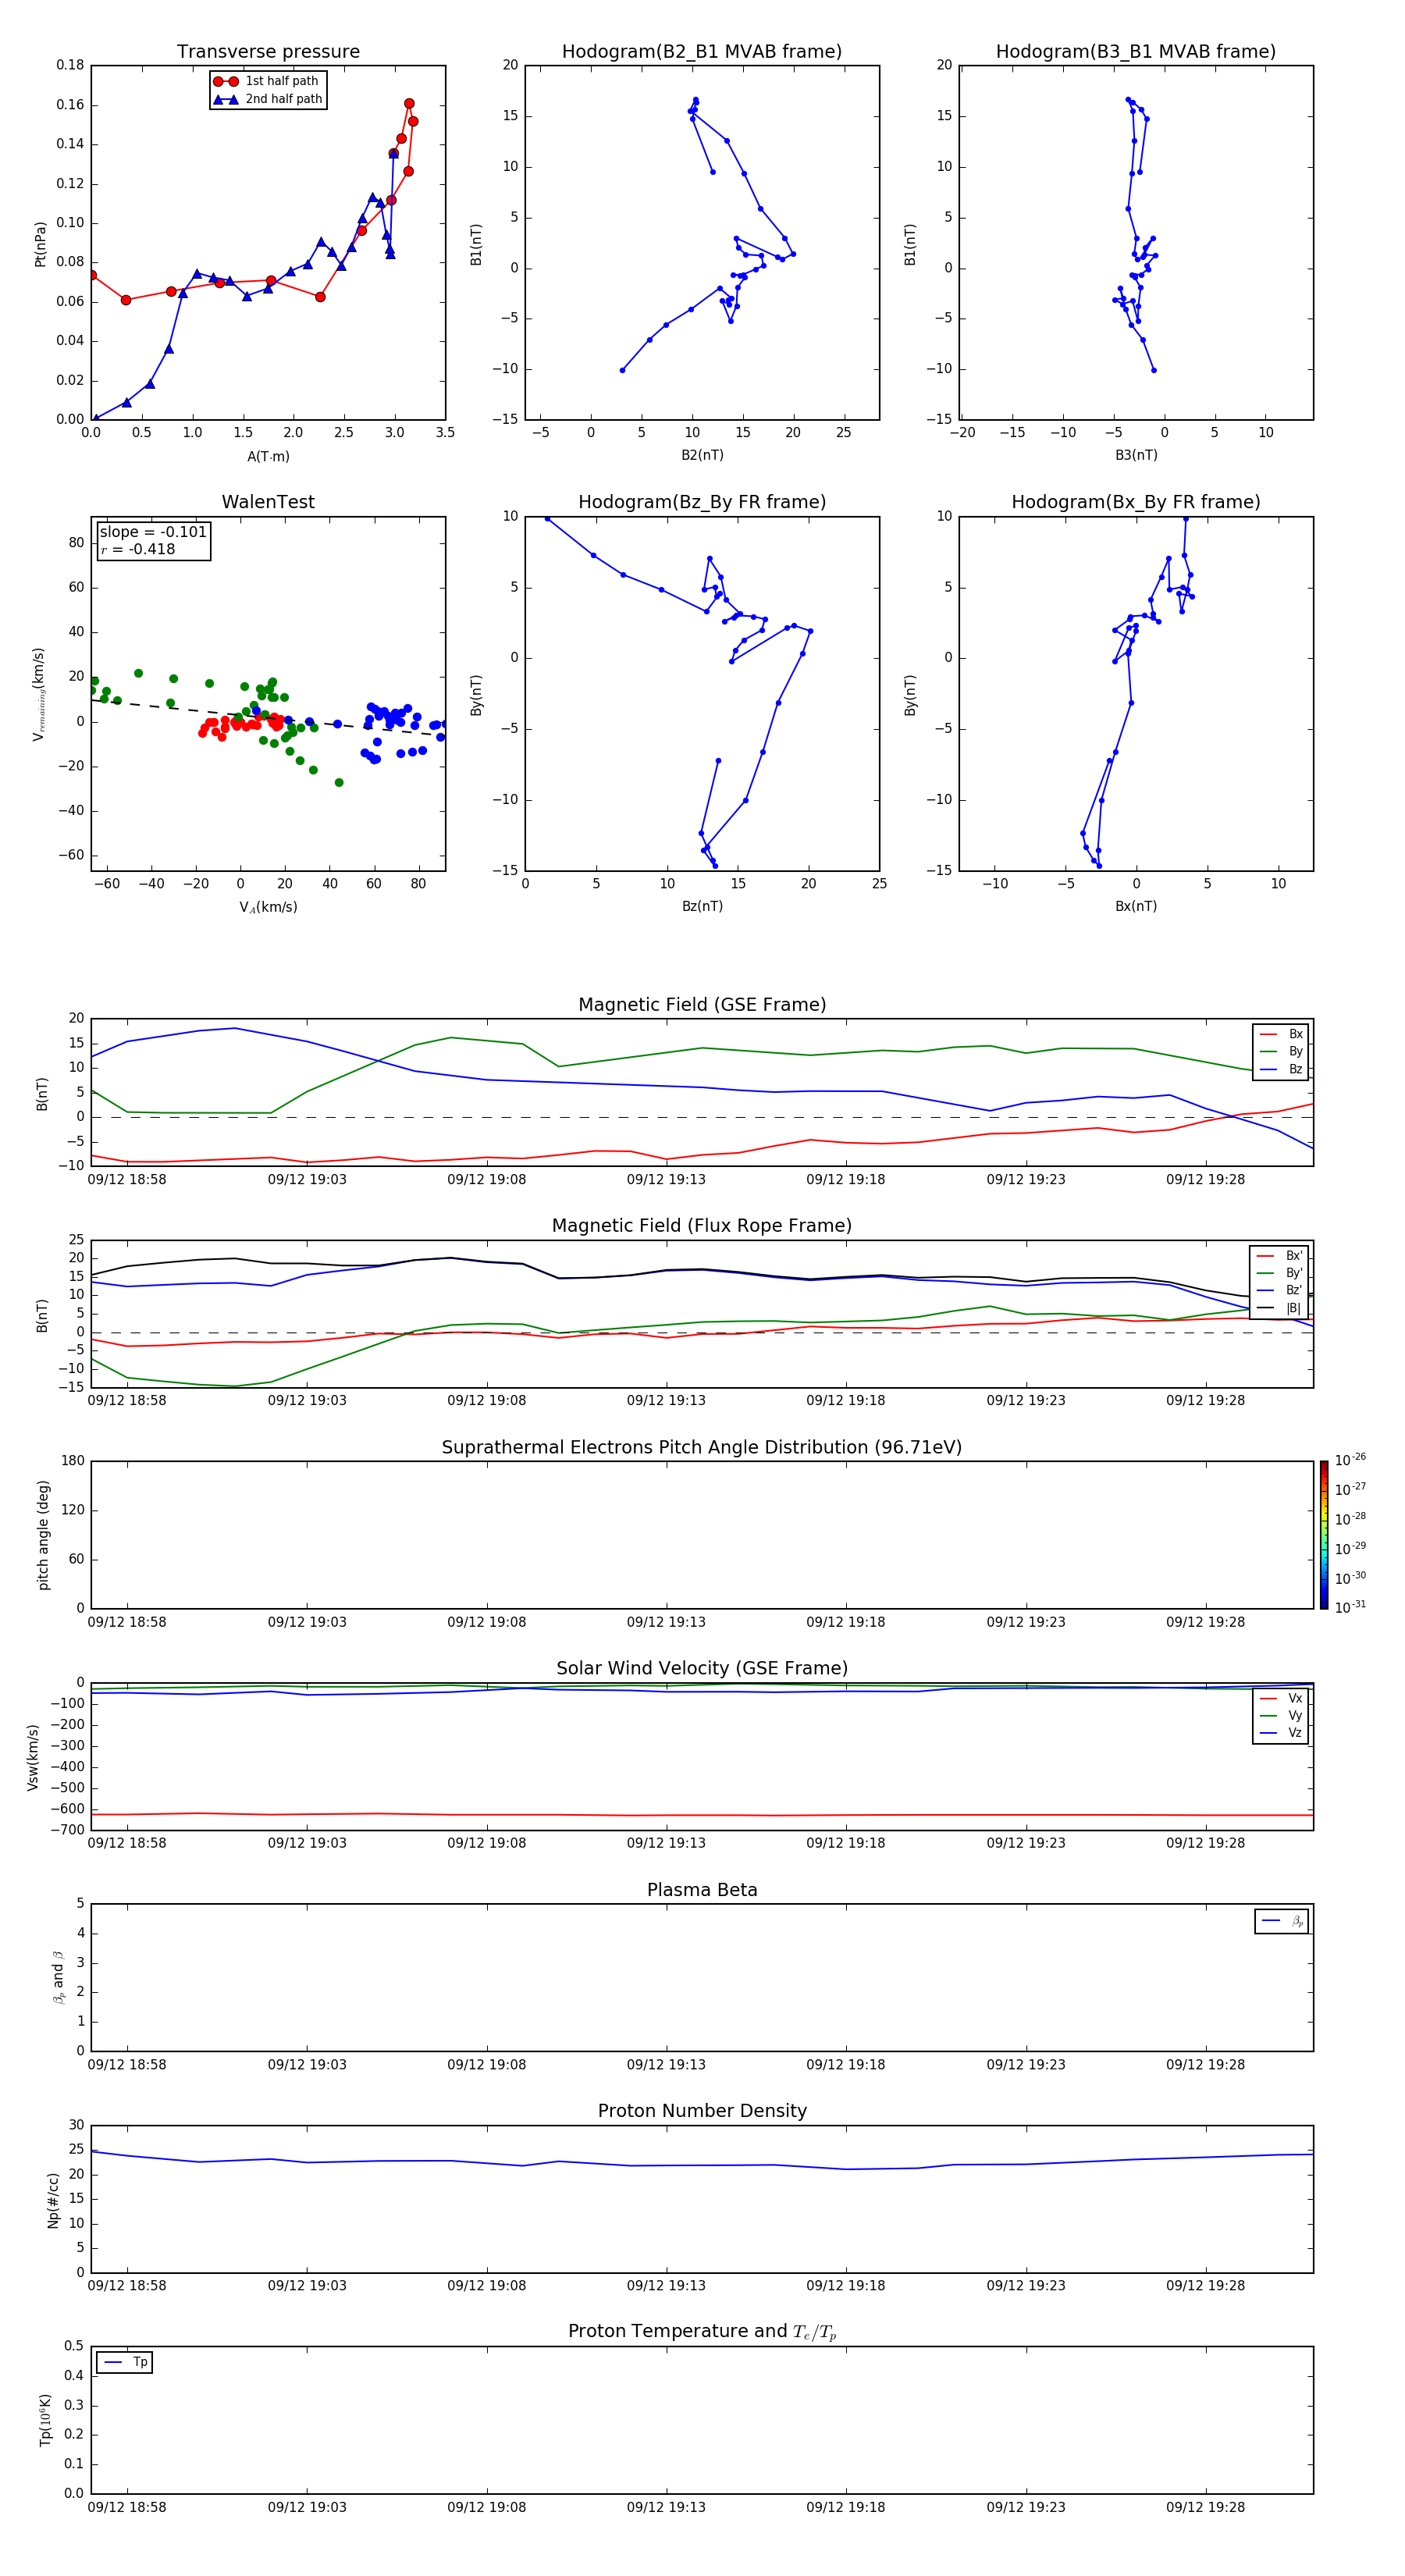
Task: Click the "Bz(nT)" x-axis label
Action: (x=702, y=906)
